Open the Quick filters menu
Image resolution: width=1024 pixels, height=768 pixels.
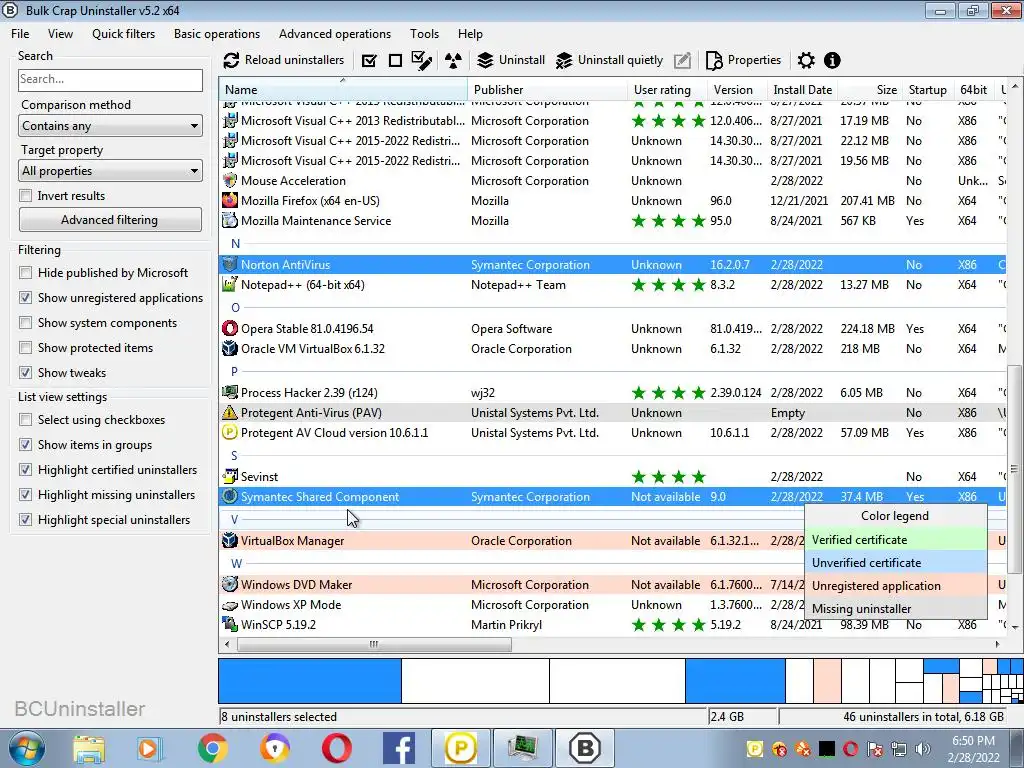point(123,34)
